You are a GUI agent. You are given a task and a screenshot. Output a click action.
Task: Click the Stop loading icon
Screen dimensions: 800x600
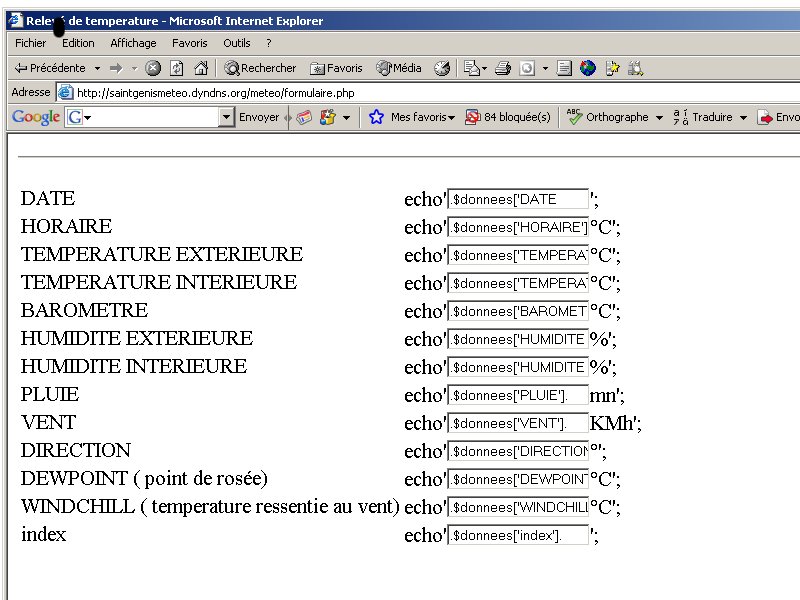153,68
